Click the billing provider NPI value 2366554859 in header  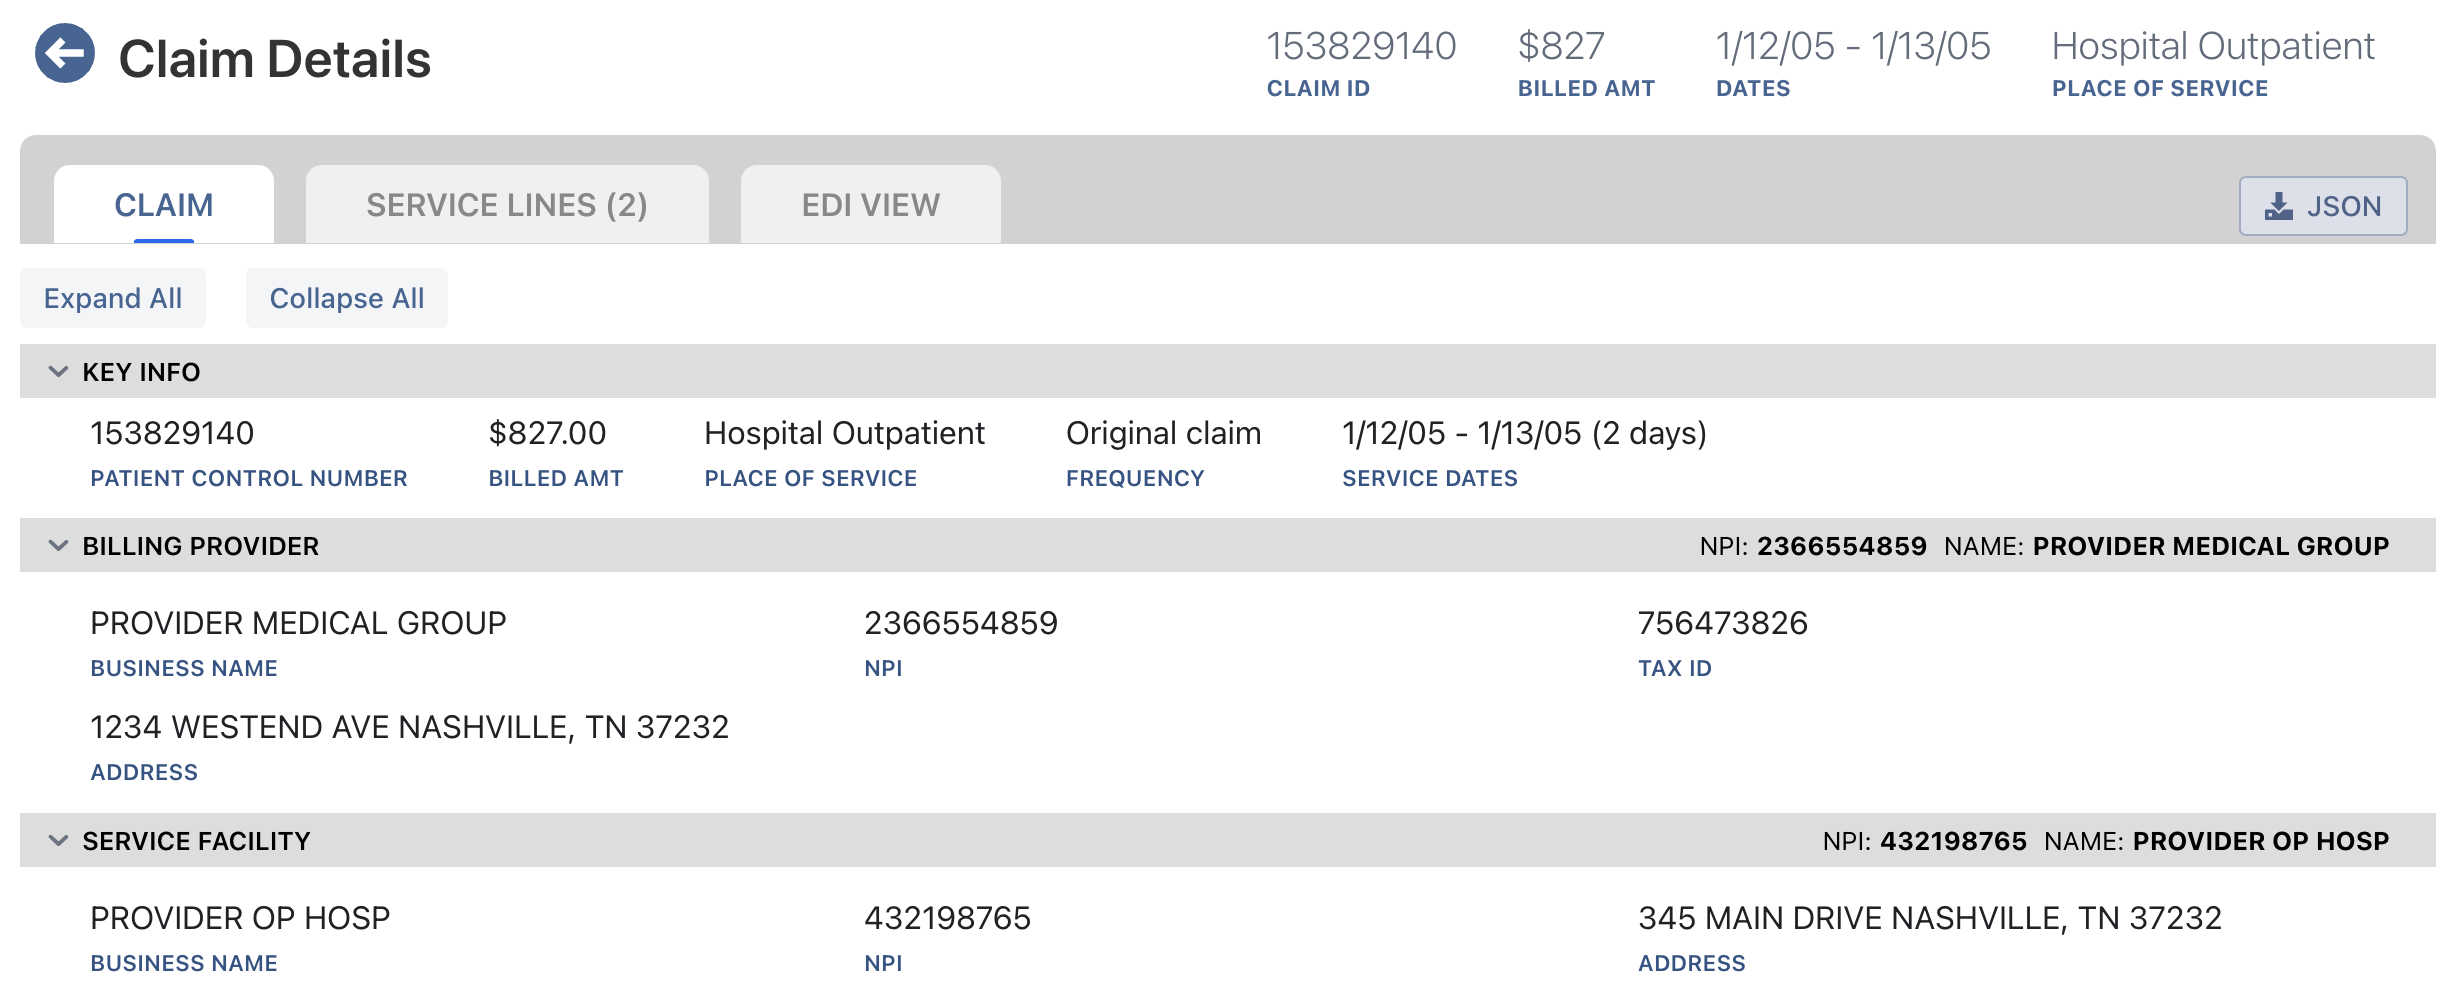[1842, 546]
